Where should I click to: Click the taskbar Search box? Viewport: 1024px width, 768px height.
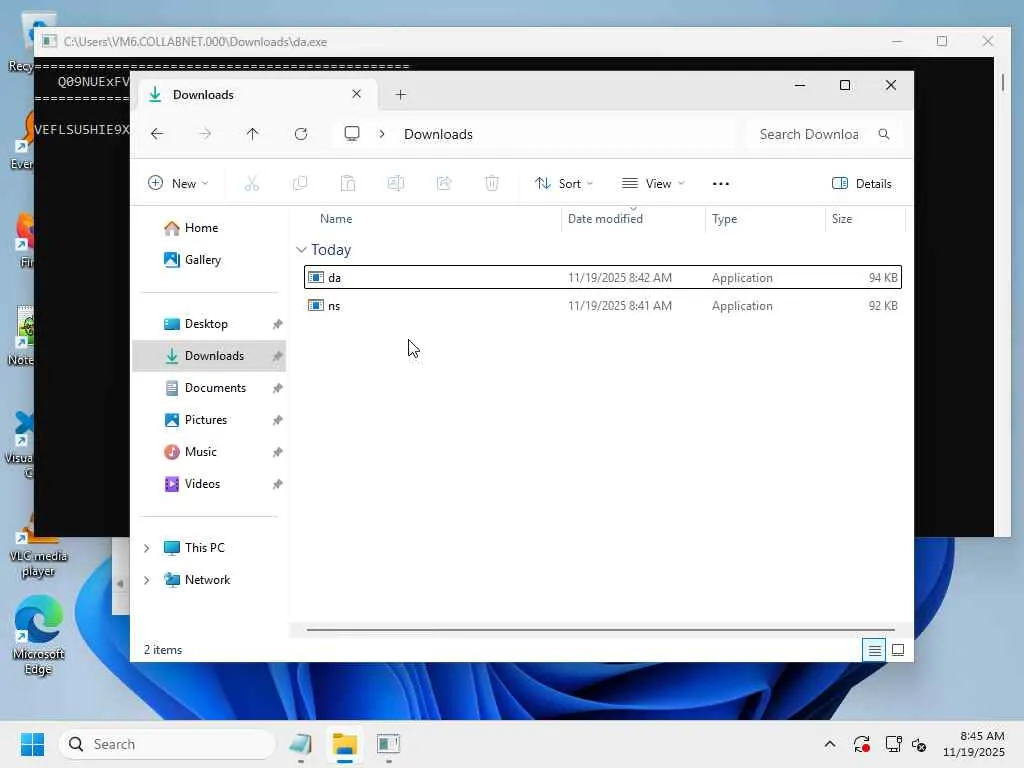click(x=167, y=744)
